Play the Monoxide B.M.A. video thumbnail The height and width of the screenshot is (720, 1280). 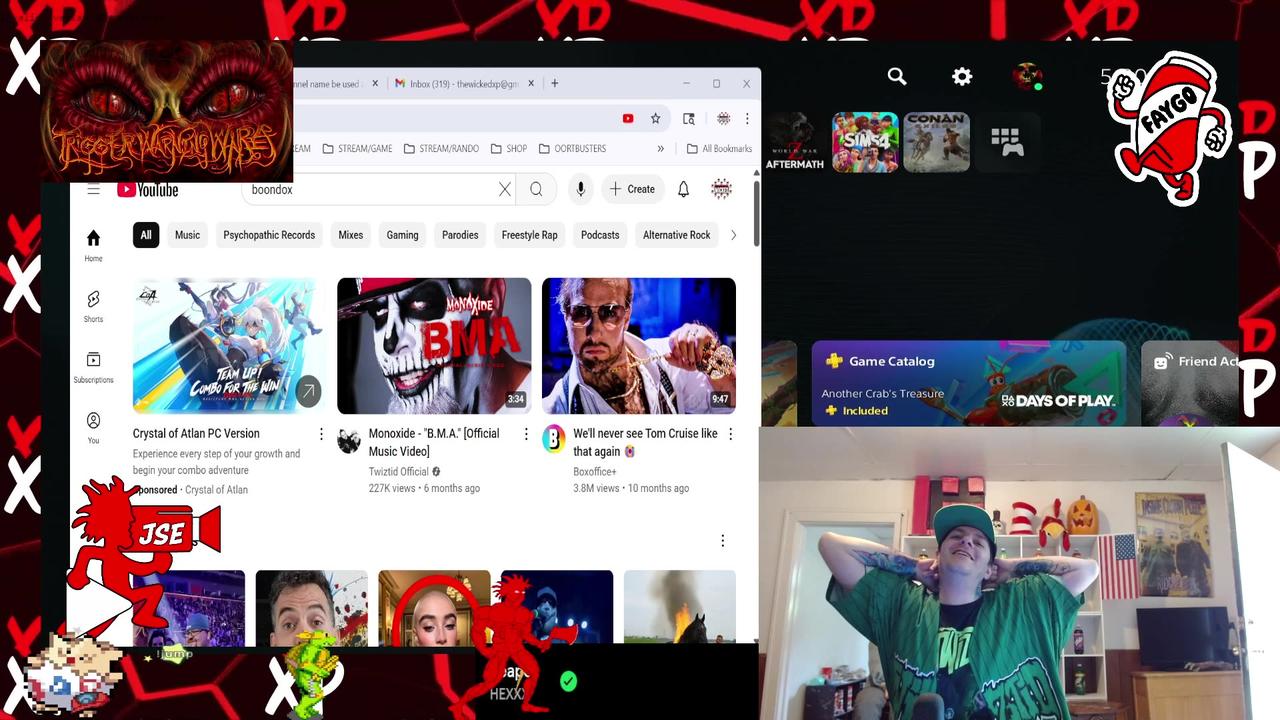click(x=434, y=346)
